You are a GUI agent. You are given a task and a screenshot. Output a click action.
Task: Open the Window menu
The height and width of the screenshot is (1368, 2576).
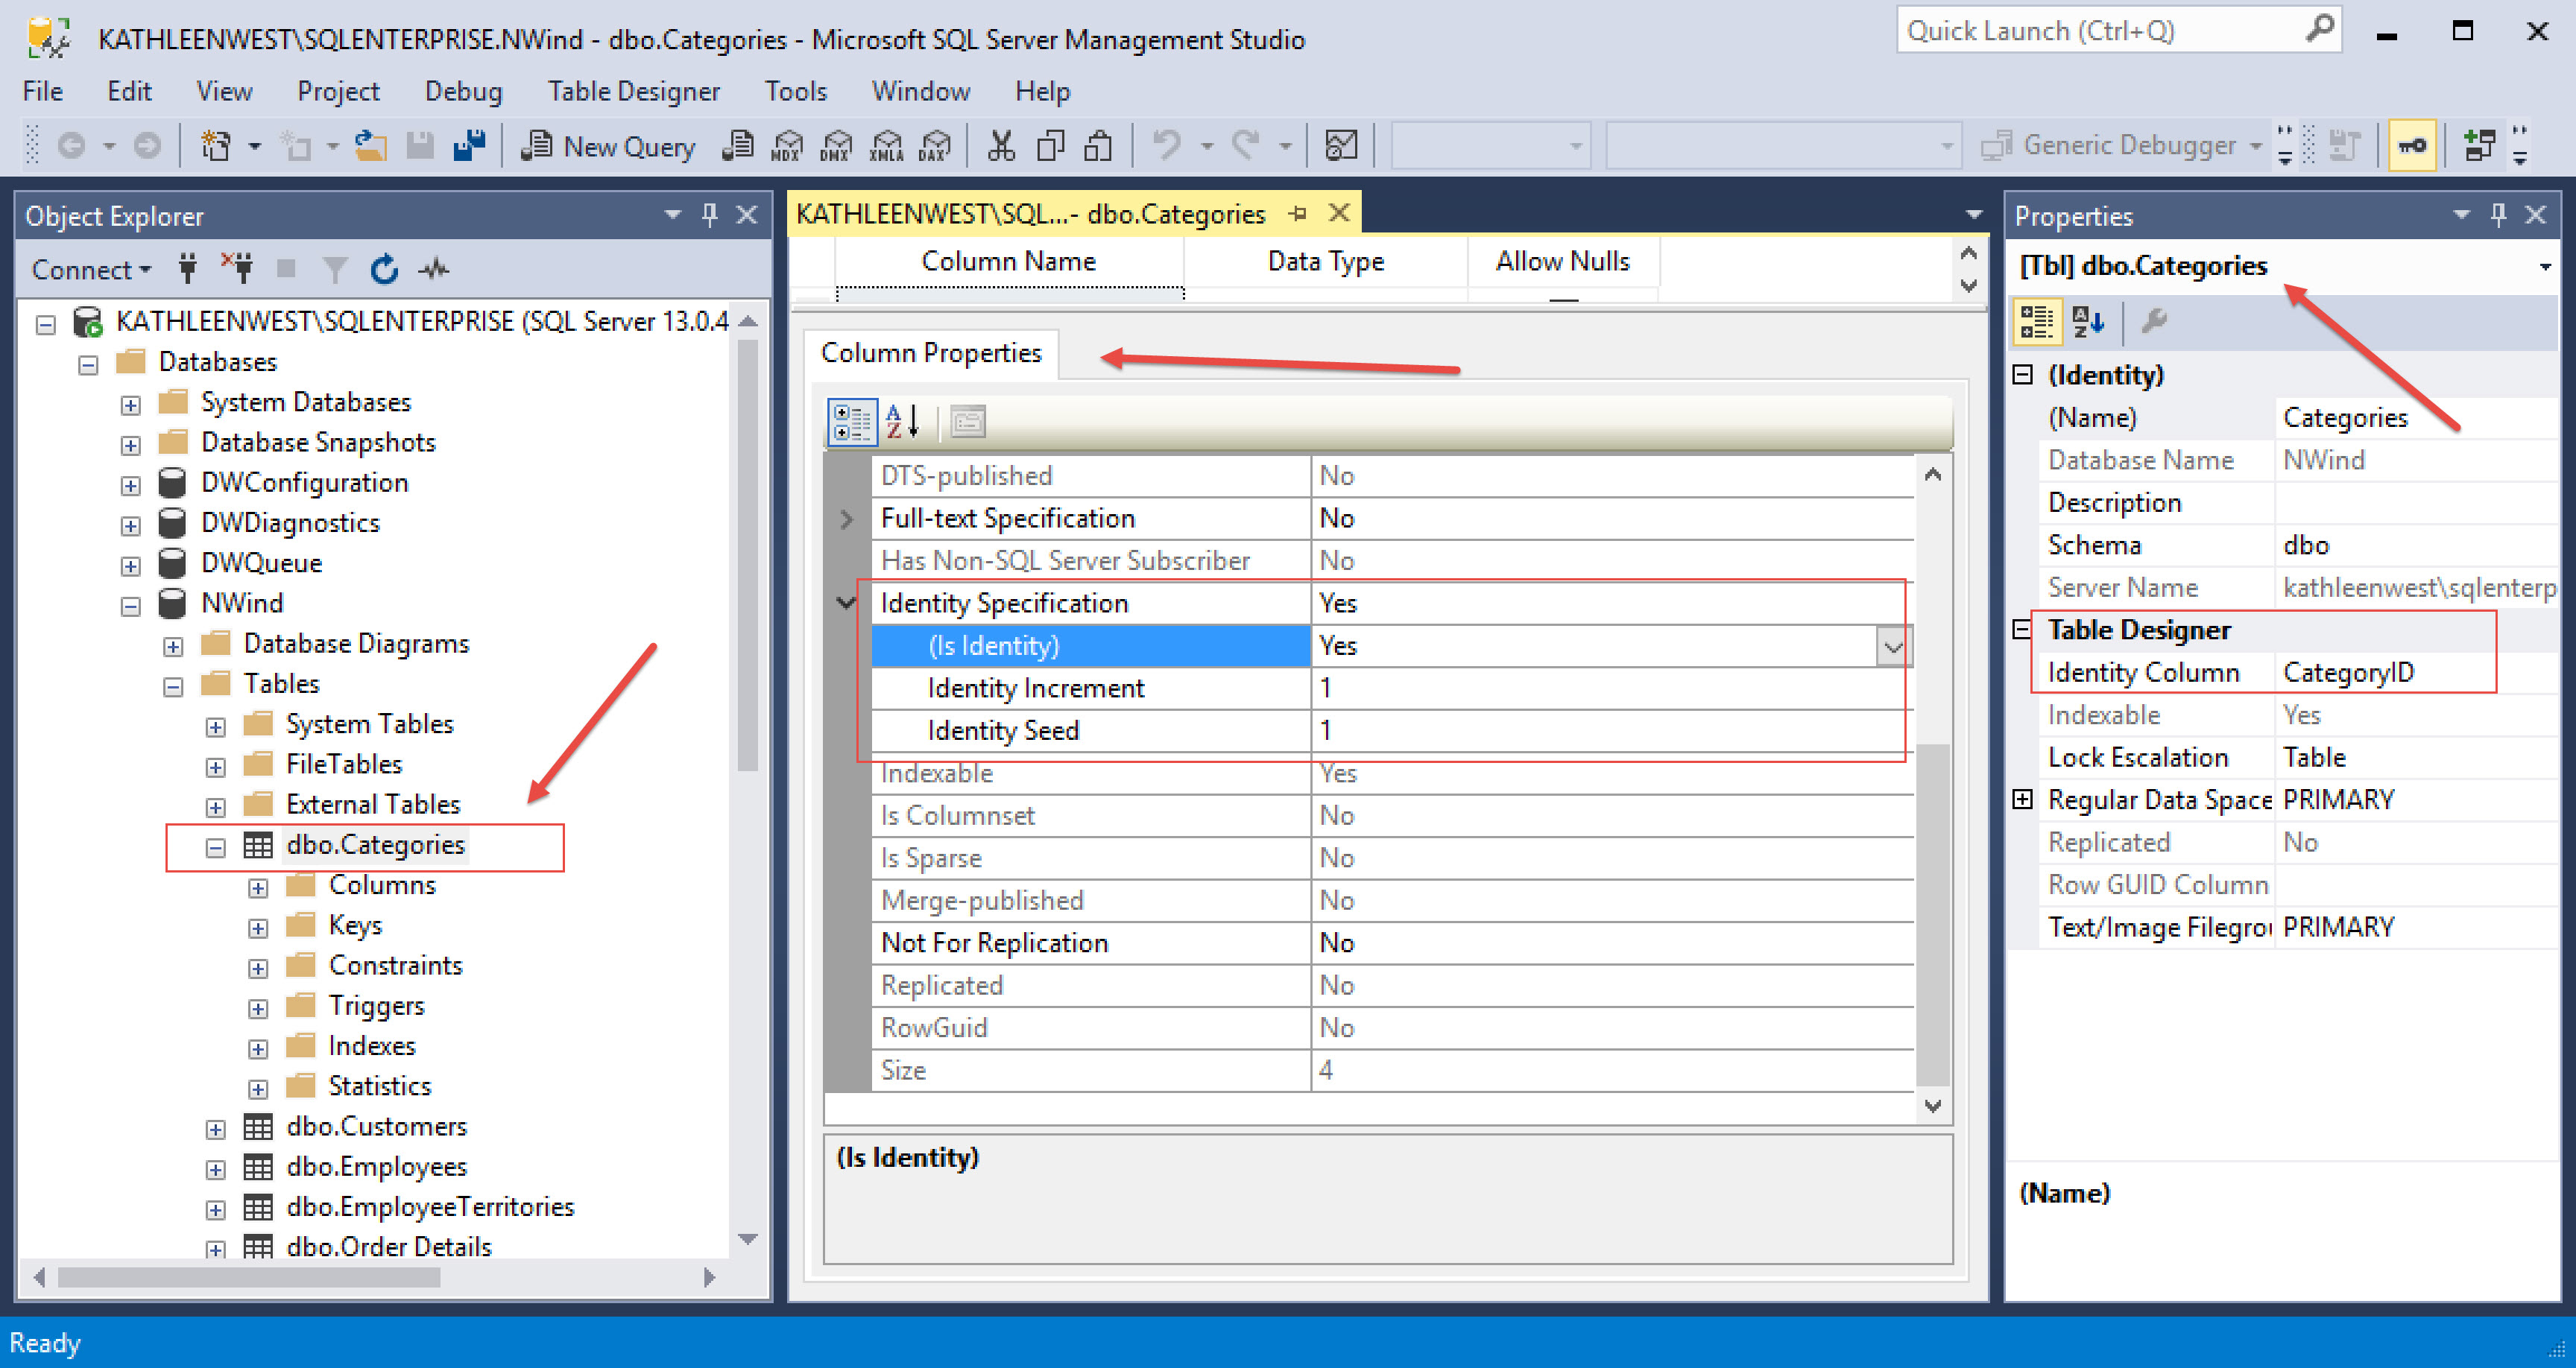pyautogui.click(x=920, y=91)
